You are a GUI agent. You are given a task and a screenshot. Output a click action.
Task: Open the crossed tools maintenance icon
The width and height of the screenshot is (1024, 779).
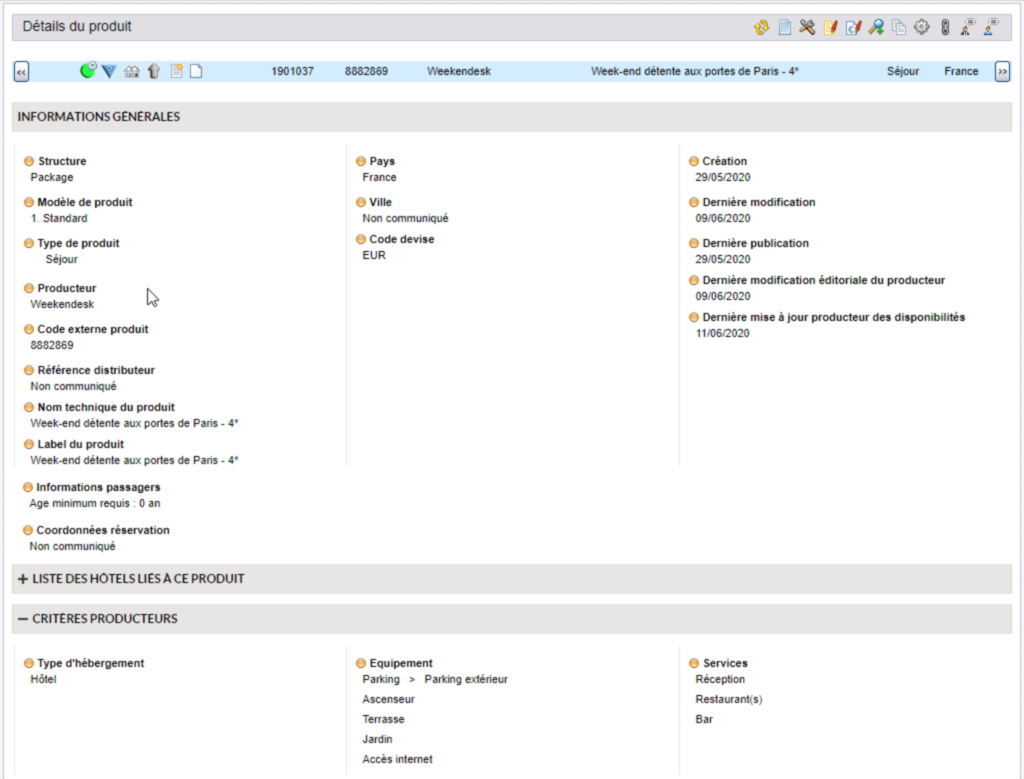click(807, 27)
